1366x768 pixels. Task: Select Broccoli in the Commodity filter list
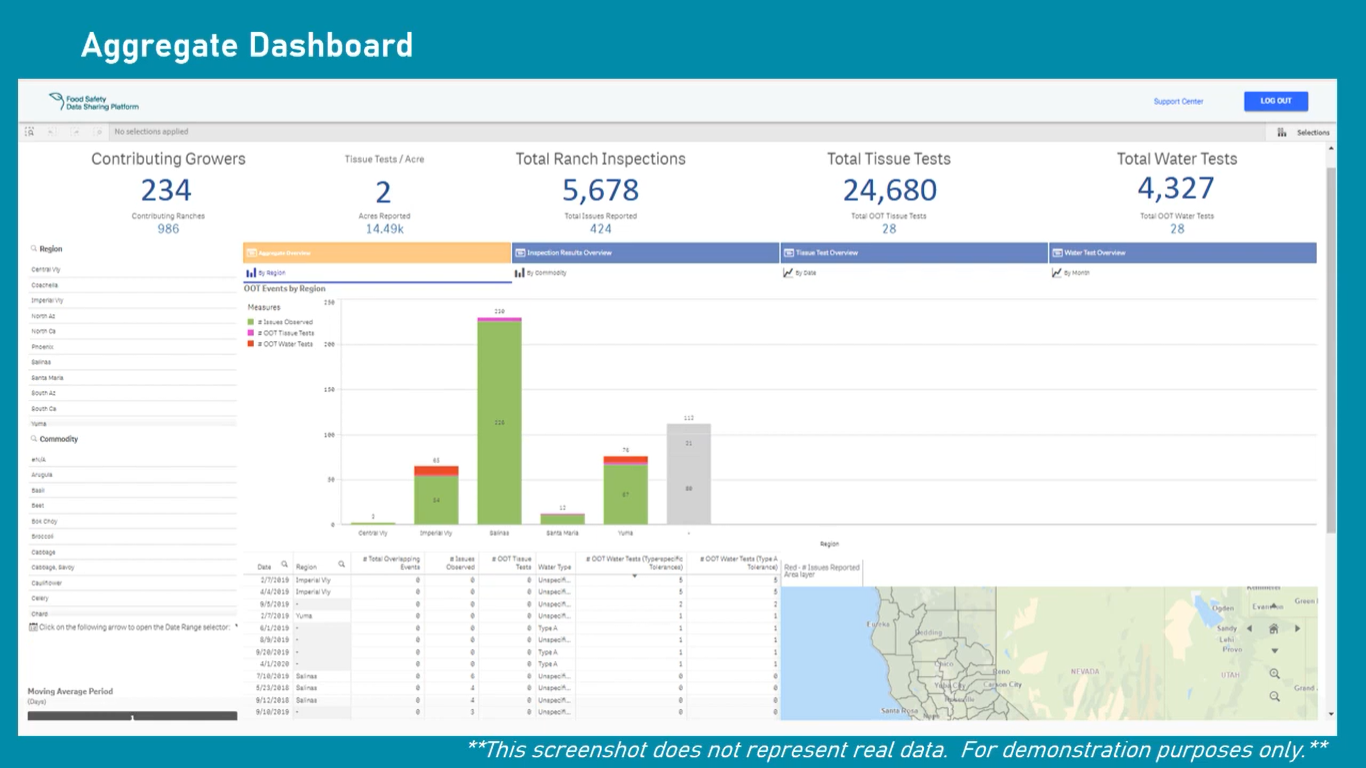click(x=43, y=537)
